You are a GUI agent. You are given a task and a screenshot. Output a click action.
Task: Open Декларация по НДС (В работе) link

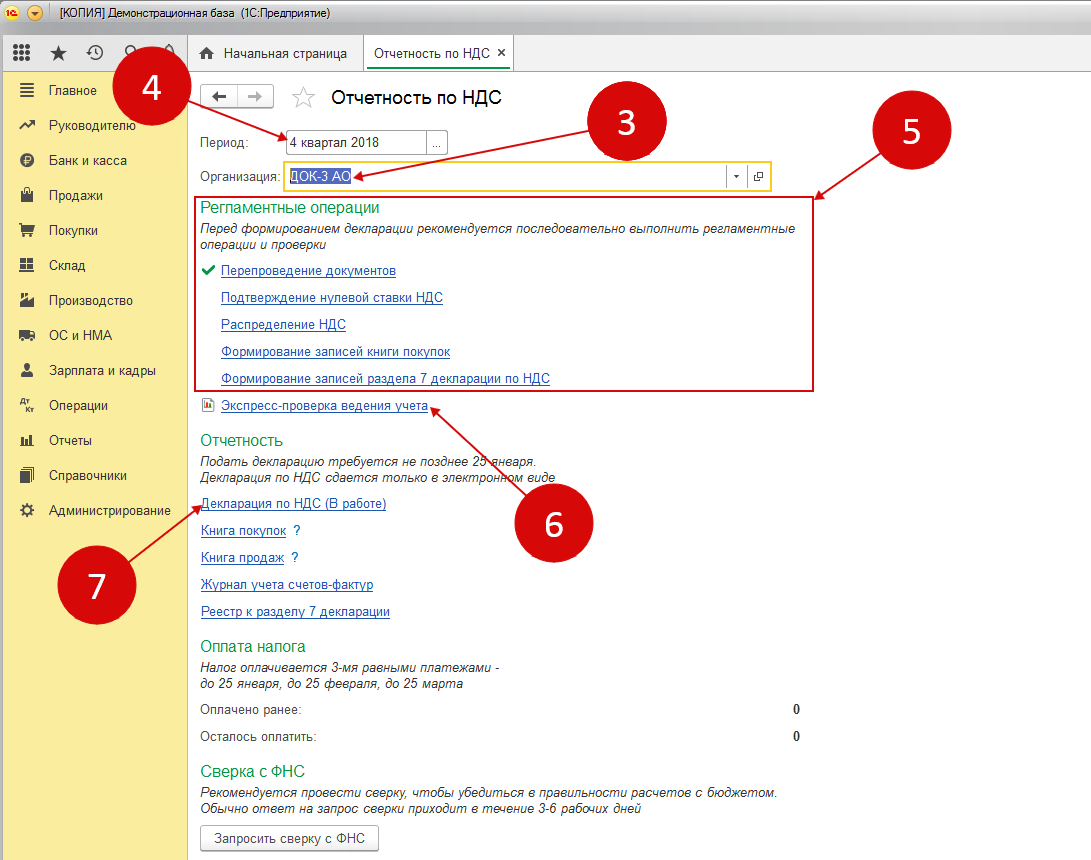point(294,504)
